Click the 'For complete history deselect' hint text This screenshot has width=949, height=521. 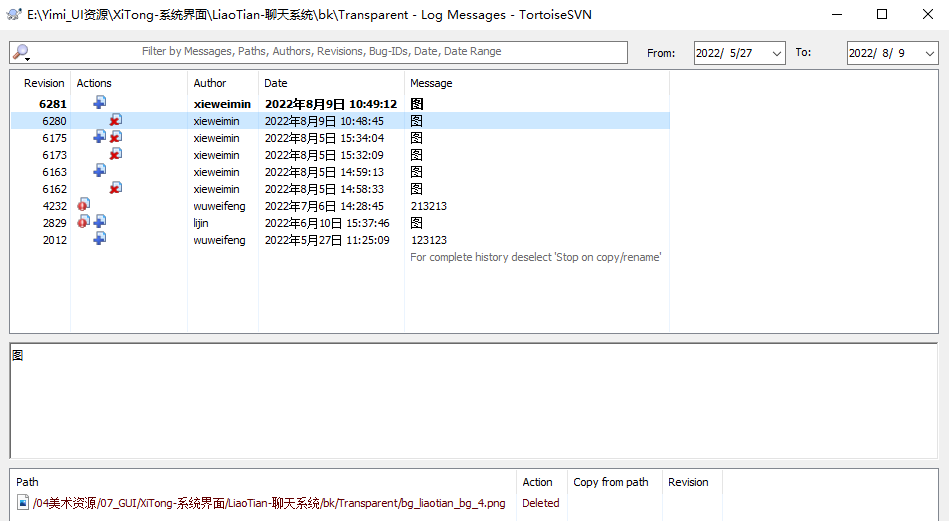(536, 257)
